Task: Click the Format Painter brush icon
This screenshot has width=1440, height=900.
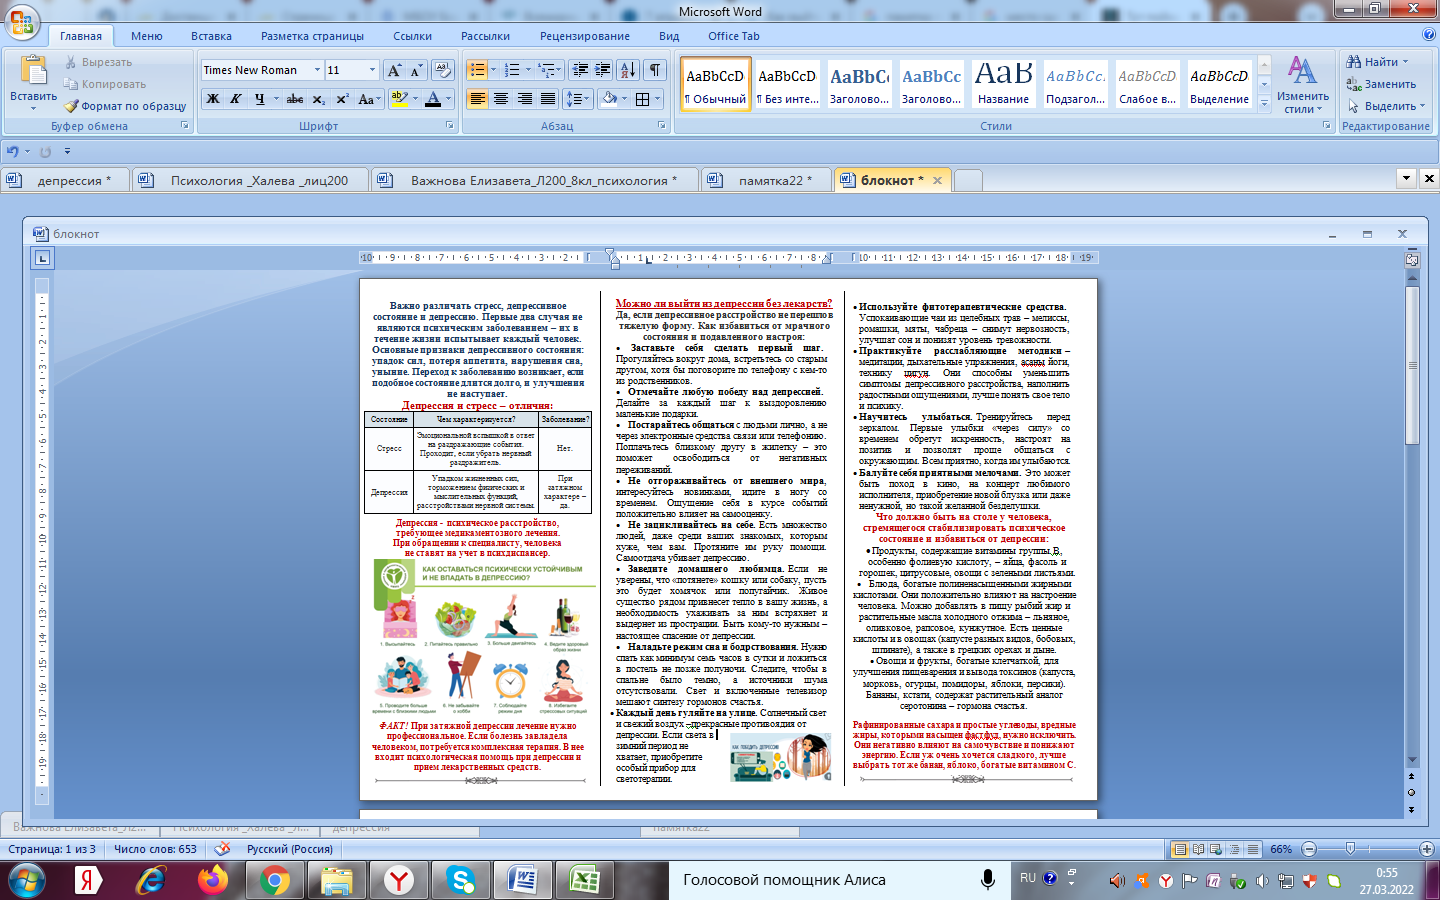Action: click(x=72, y=106)
